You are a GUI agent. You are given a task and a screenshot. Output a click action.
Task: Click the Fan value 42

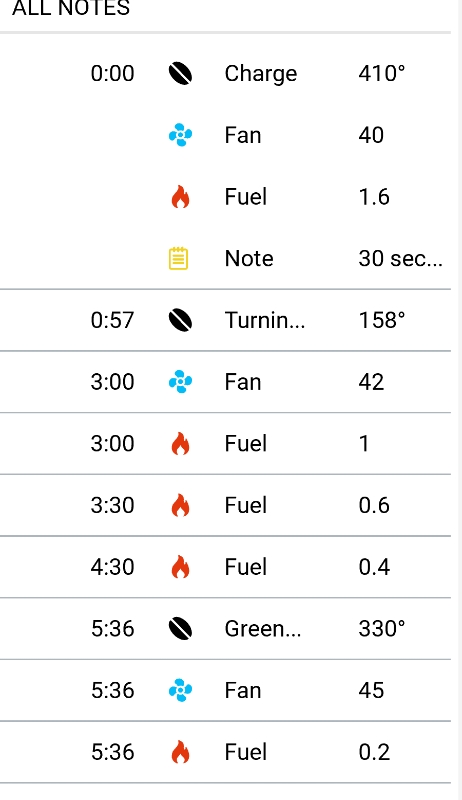pos(371,382)
